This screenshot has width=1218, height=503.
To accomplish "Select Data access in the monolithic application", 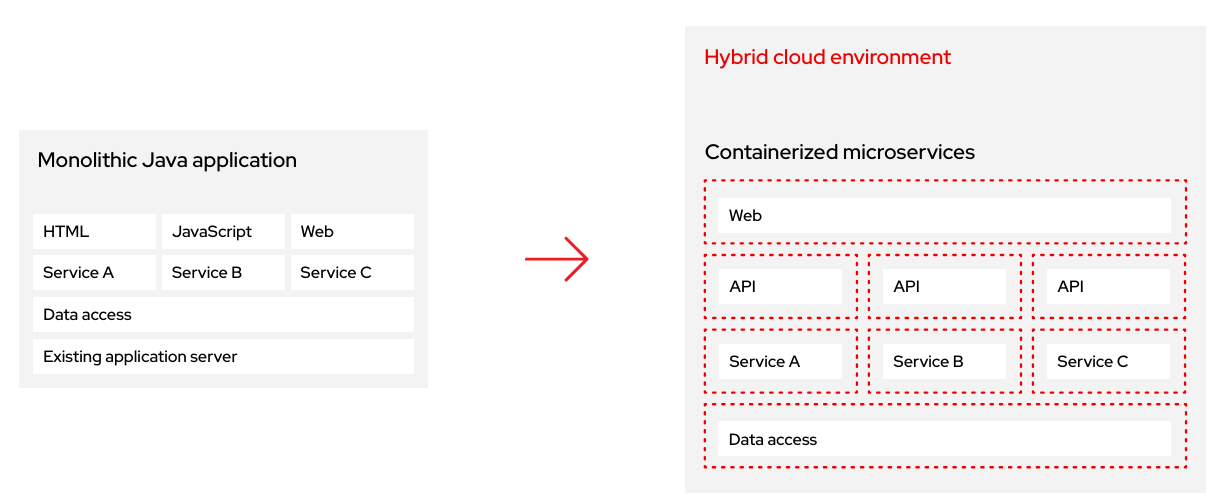I will tap(223, 314).
